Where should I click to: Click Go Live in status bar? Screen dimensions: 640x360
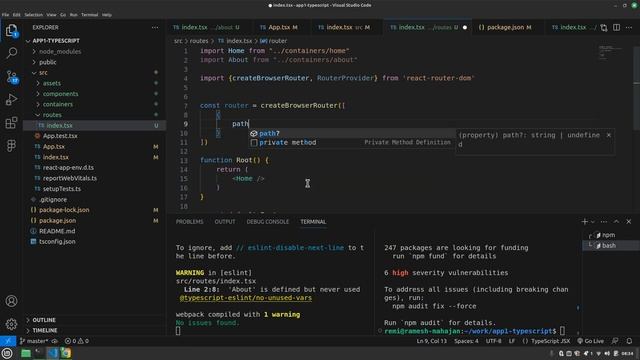pos(590,341)
